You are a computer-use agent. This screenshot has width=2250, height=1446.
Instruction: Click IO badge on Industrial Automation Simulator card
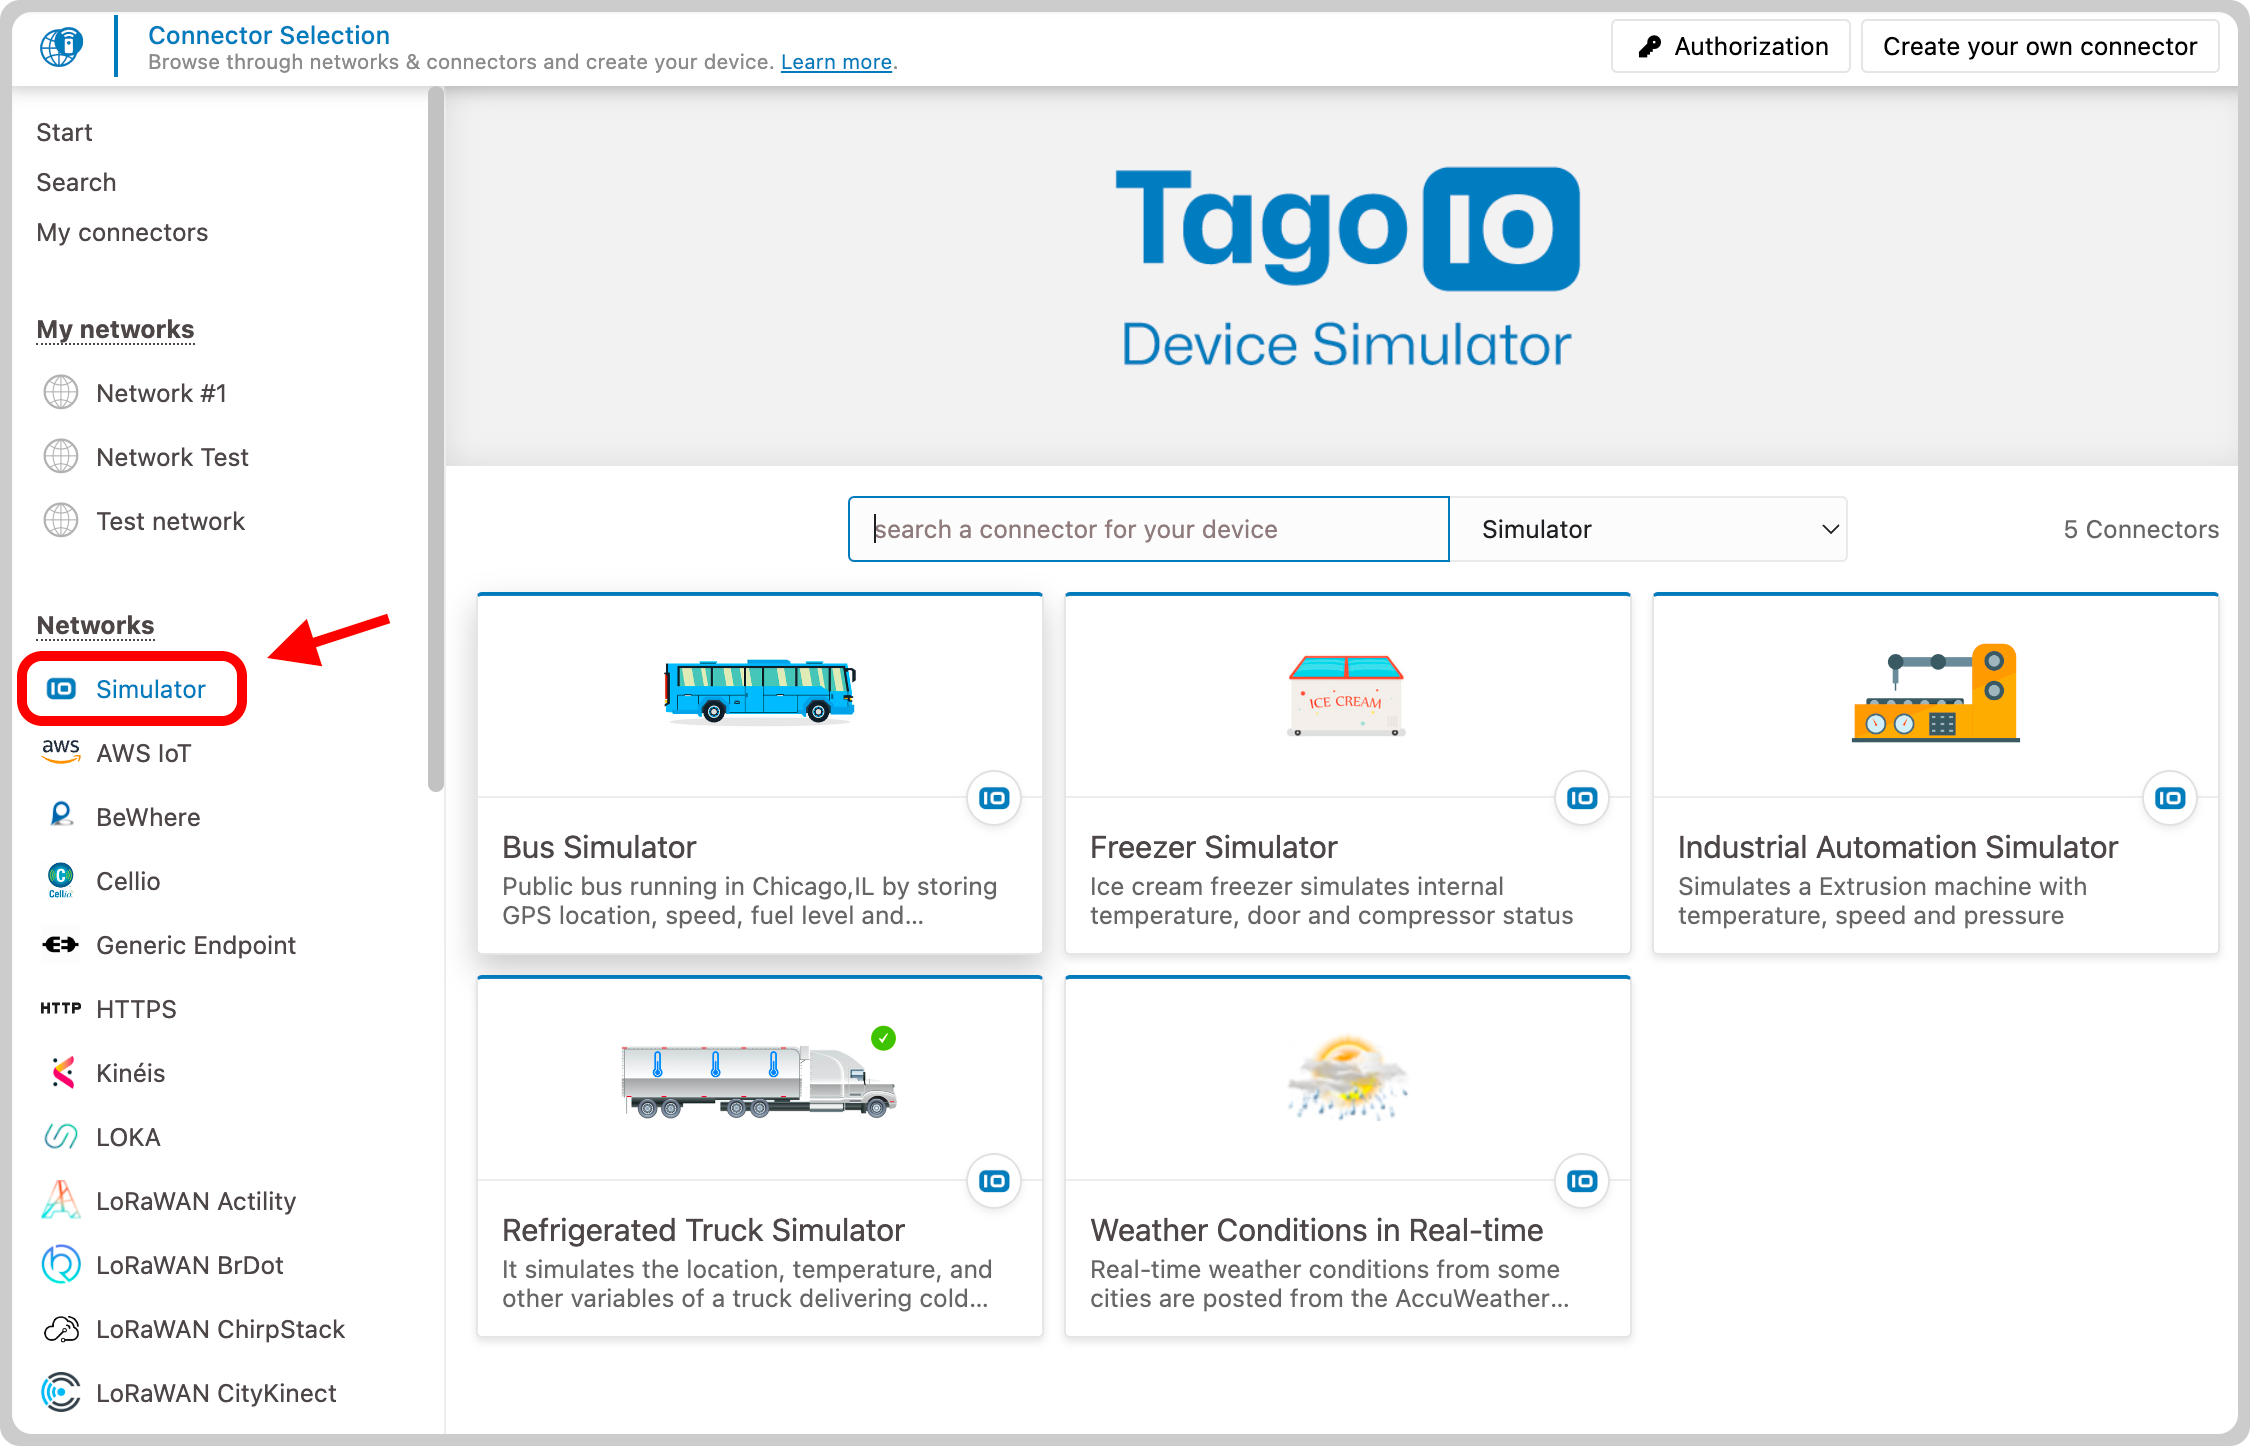pos(2170,798)
